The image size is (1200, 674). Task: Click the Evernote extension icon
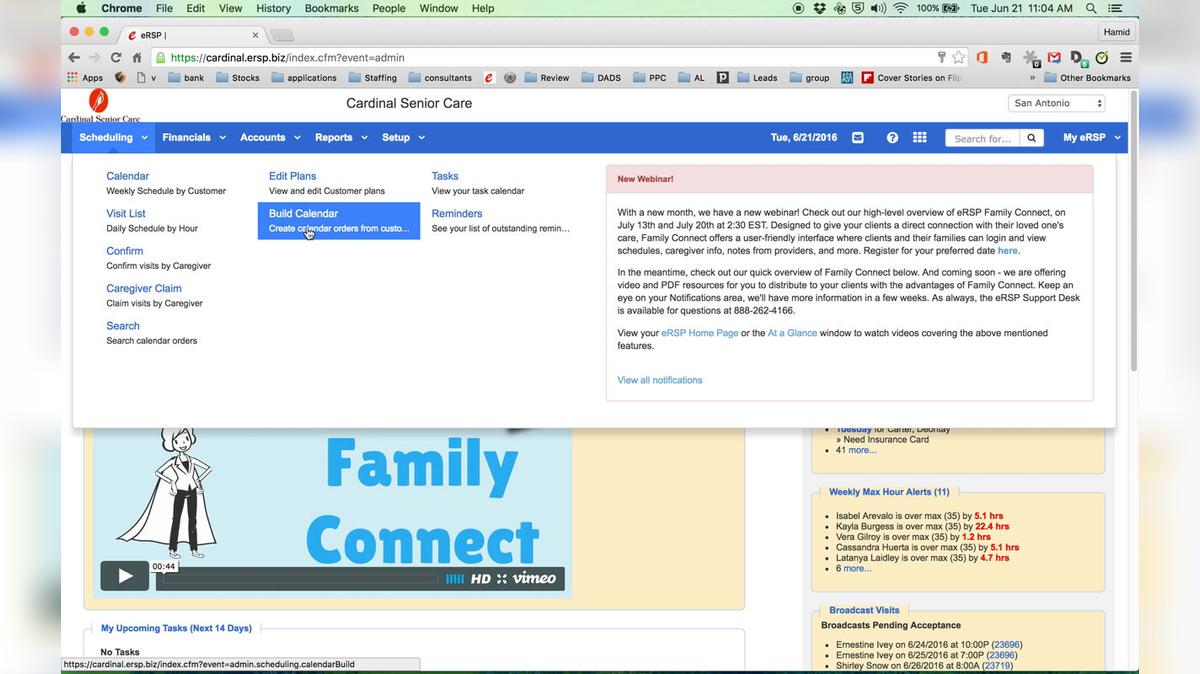pos(1006,57)
